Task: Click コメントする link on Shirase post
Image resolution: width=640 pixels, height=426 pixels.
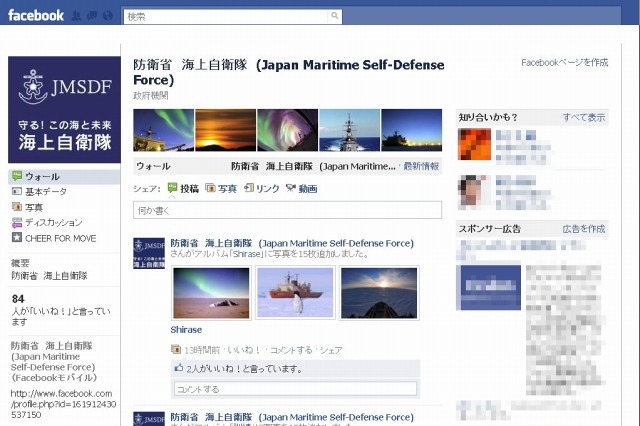Action: [291, 350]
